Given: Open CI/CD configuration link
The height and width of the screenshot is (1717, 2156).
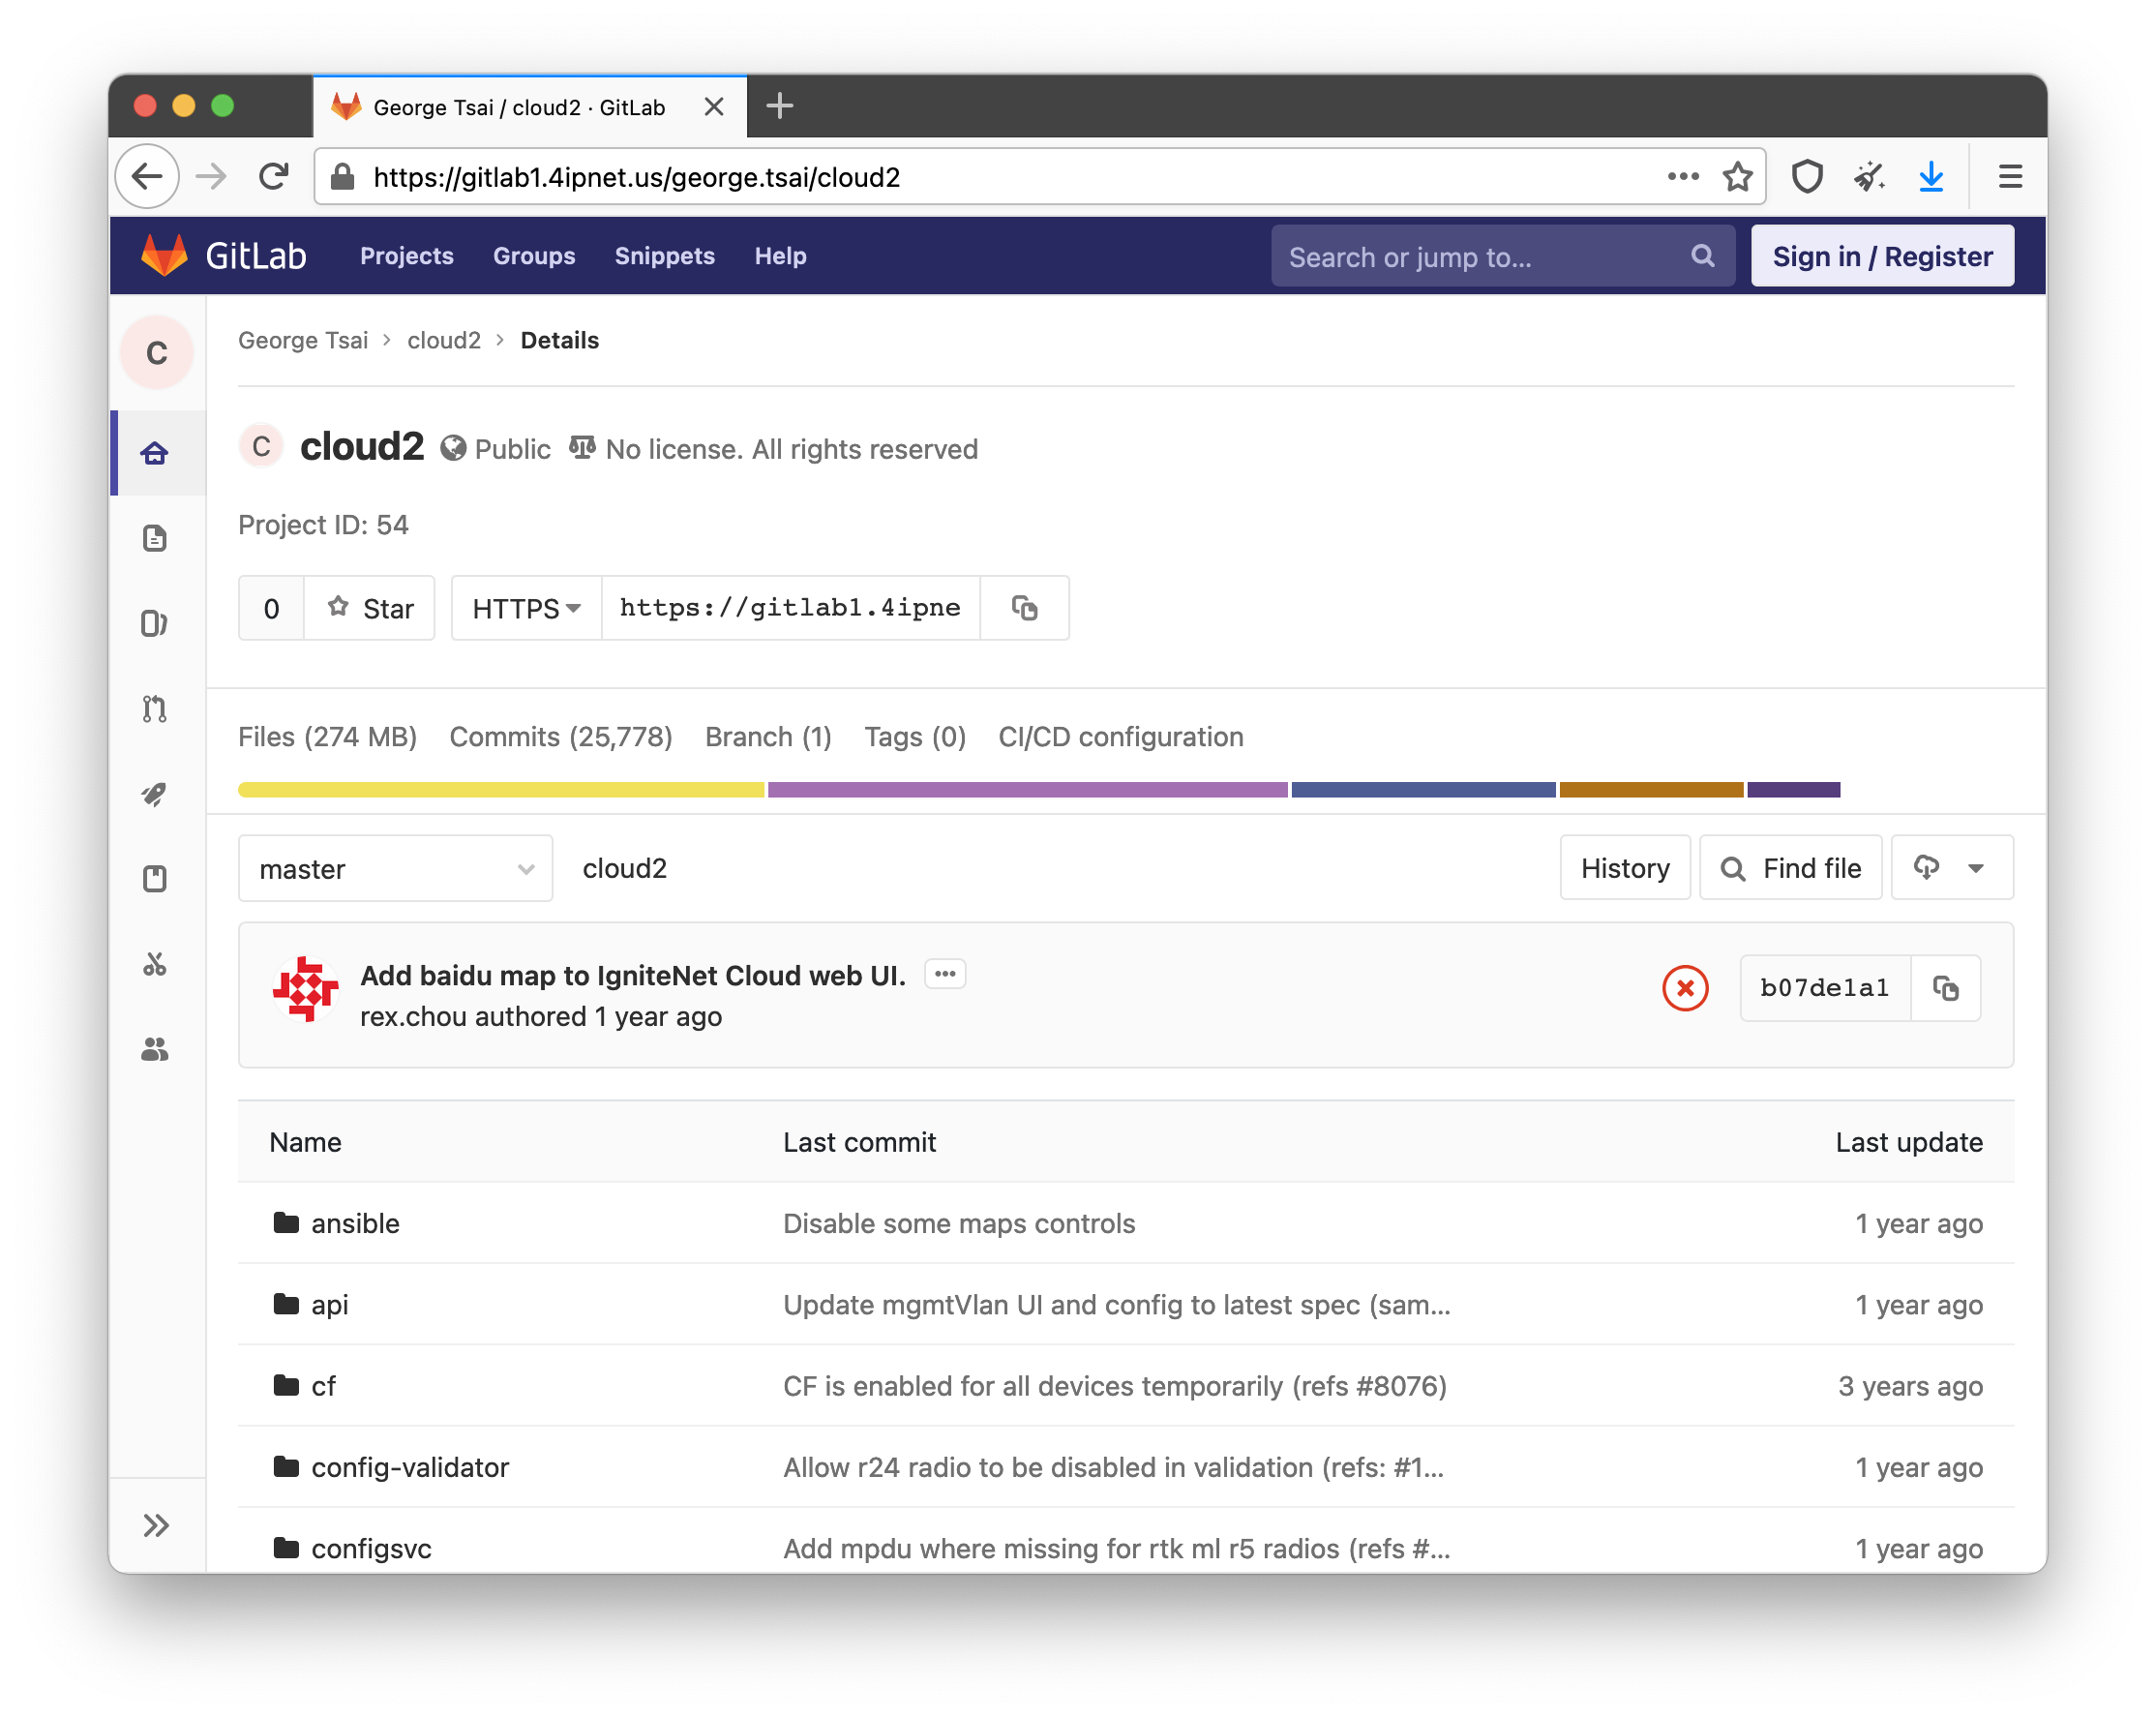Looking at the screenshot, I should tap(1121, 737).
